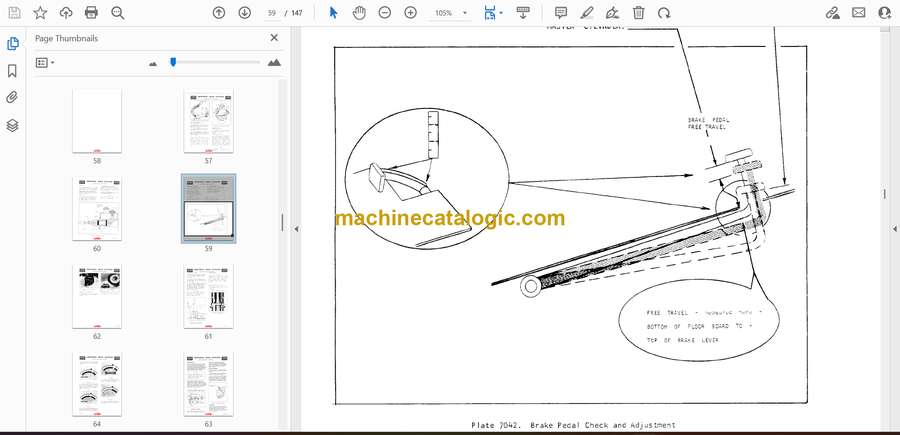This screenshot has height=435, width=900.
Task: Click the delete trash icon
Action: [638, 13]
